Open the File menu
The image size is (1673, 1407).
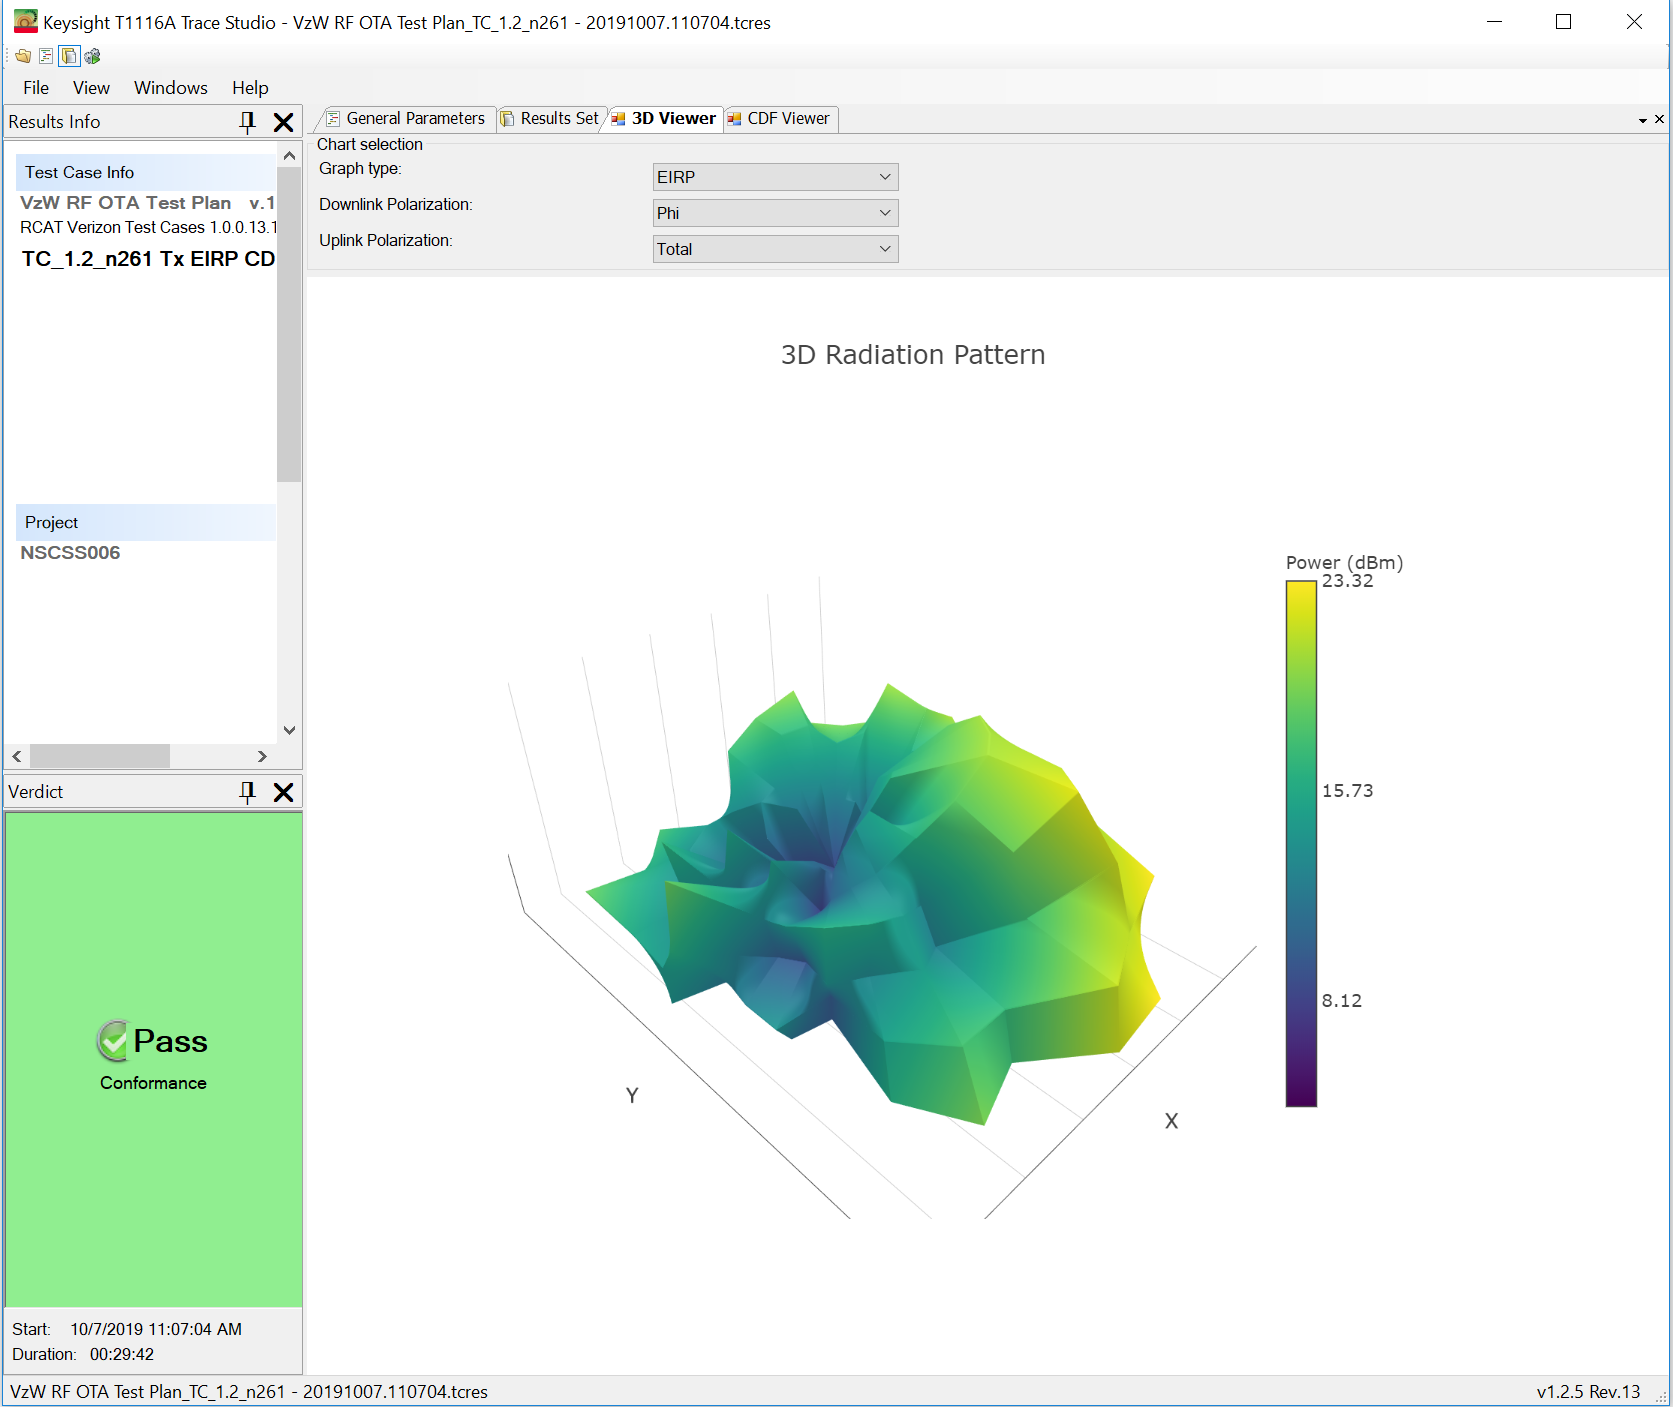(36, 88)
